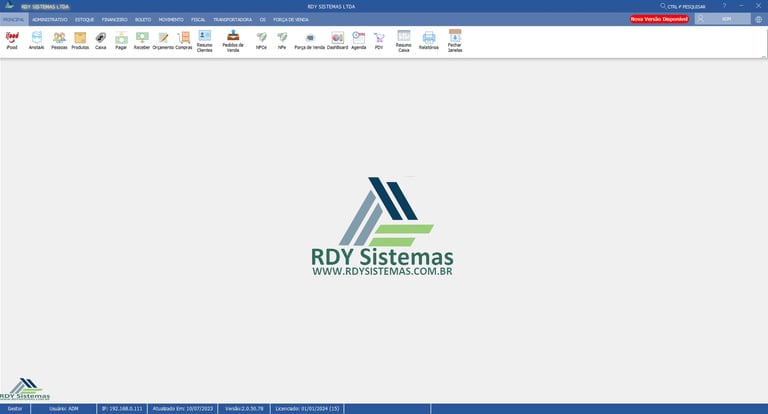This screenshot has height=414, width=768.
Task: Open the OS tab
Action: click(x=263, y=20)
